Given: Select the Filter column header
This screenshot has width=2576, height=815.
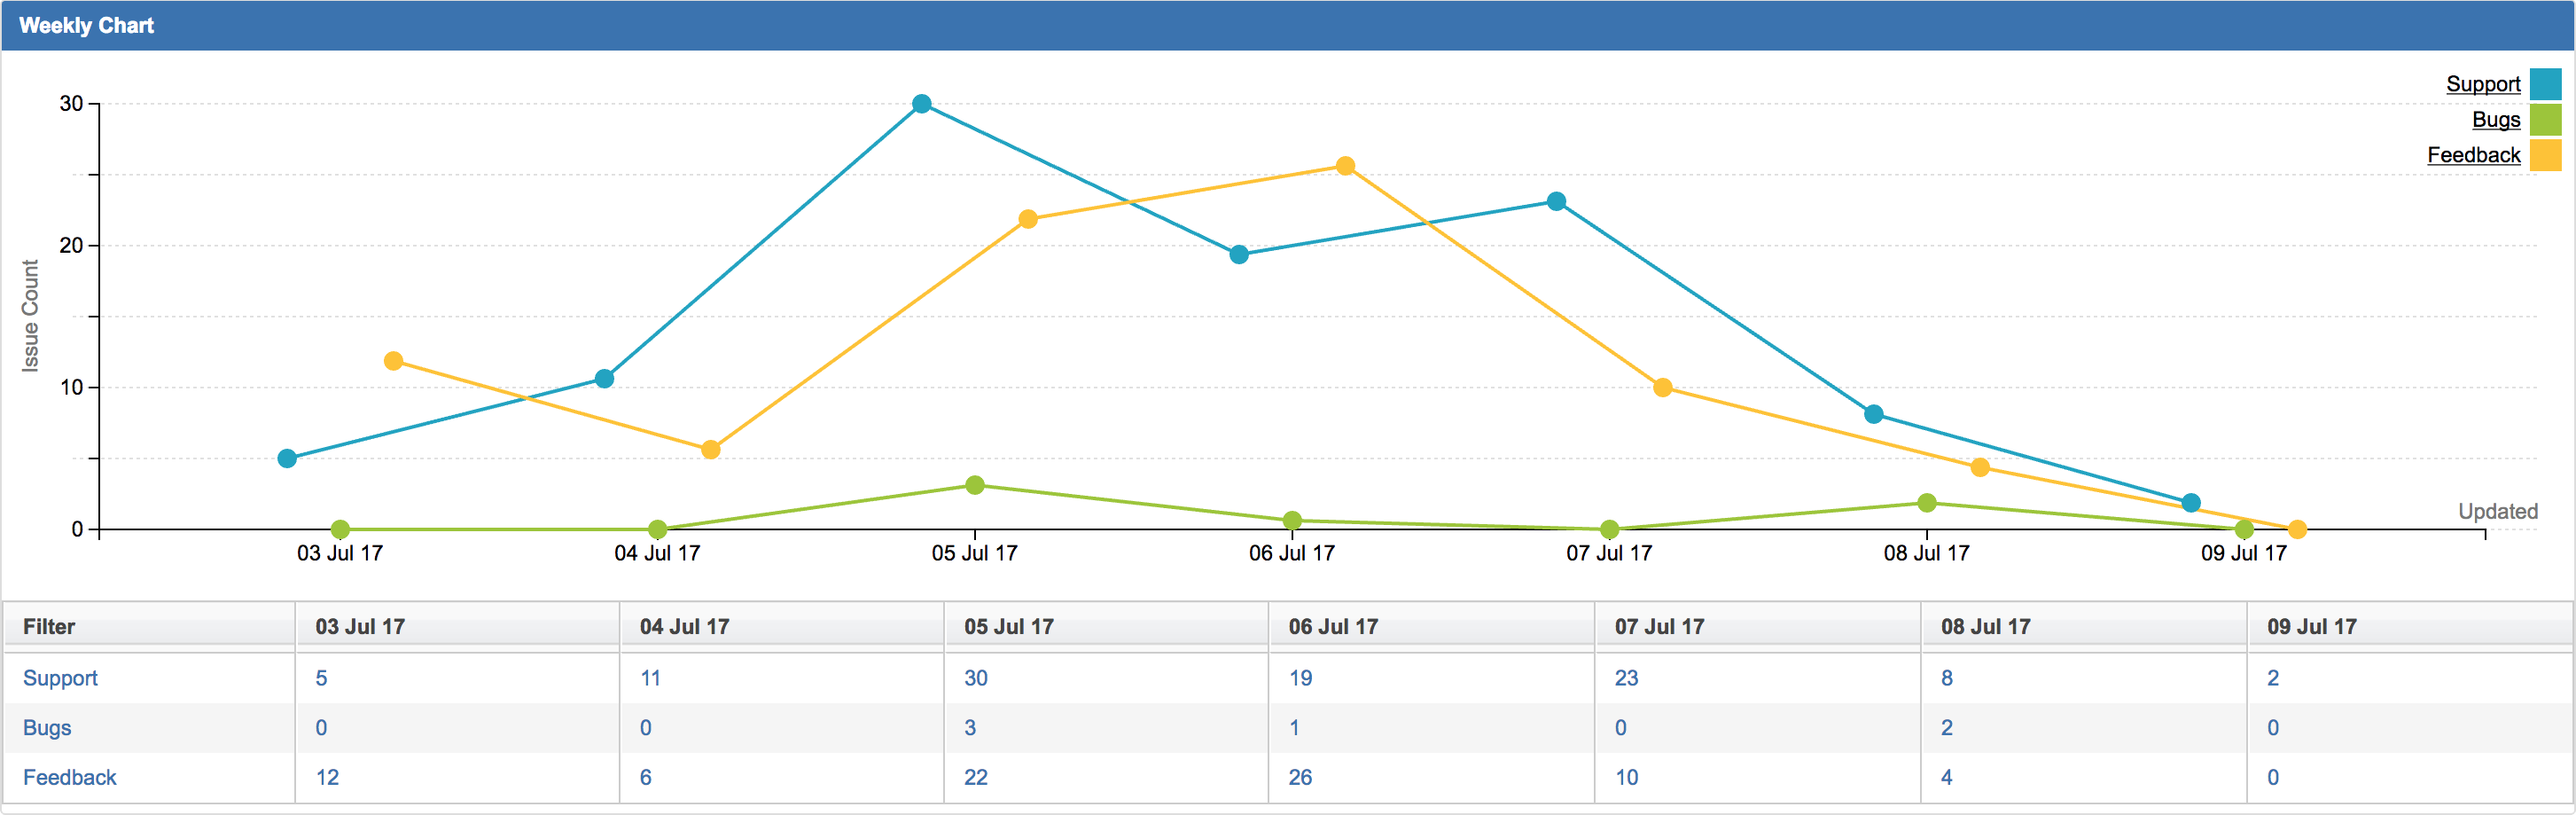Looking at the screenshot, I should coord(50,626).
